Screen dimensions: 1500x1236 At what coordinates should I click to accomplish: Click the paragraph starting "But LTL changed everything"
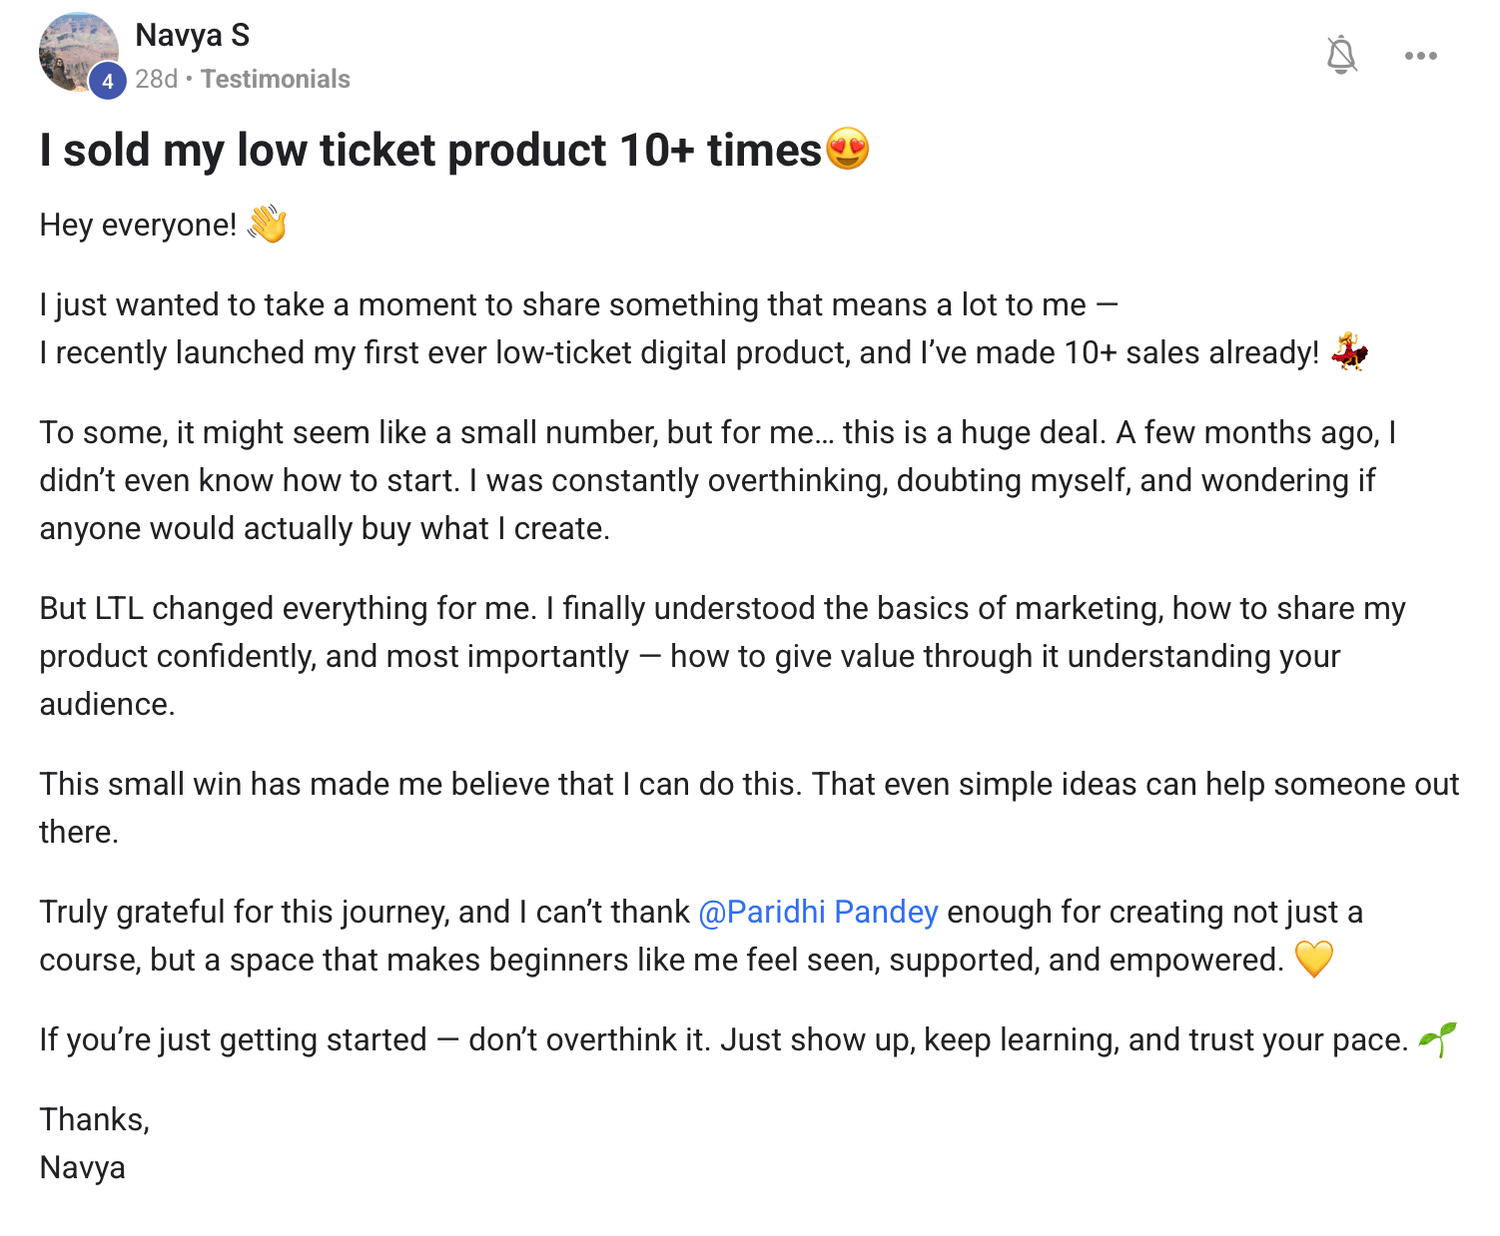click(722, 656)
